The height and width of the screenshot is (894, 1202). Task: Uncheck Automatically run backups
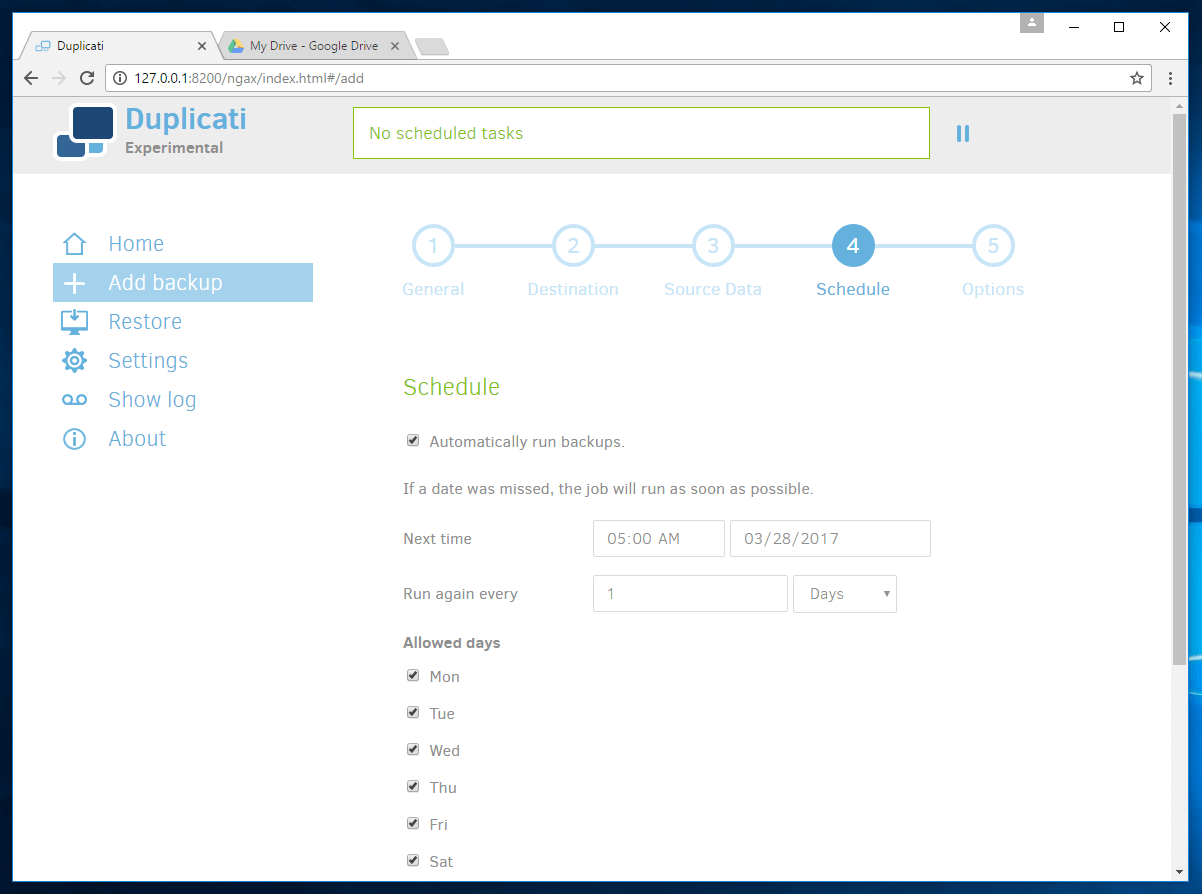coord(413,441)
